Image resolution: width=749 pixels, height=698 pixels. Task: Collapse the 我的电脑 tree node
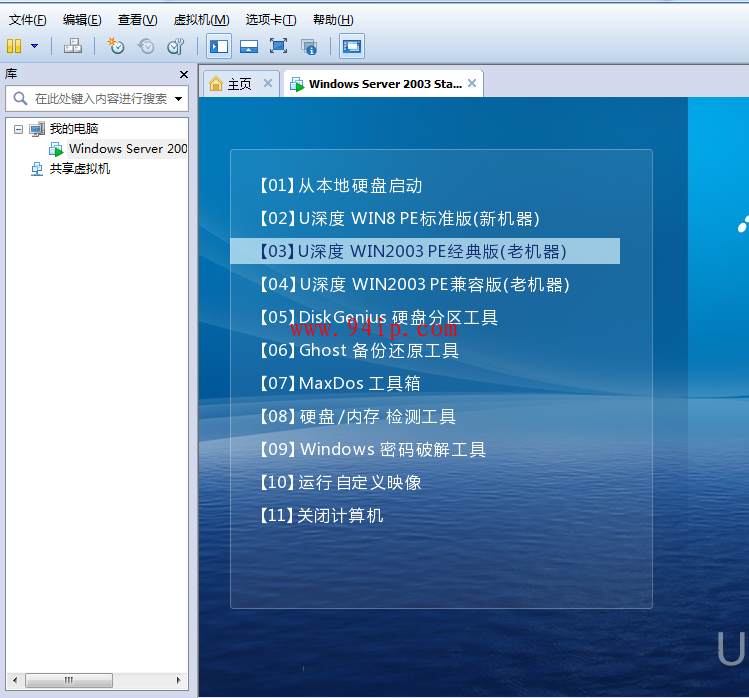[18, 129]
